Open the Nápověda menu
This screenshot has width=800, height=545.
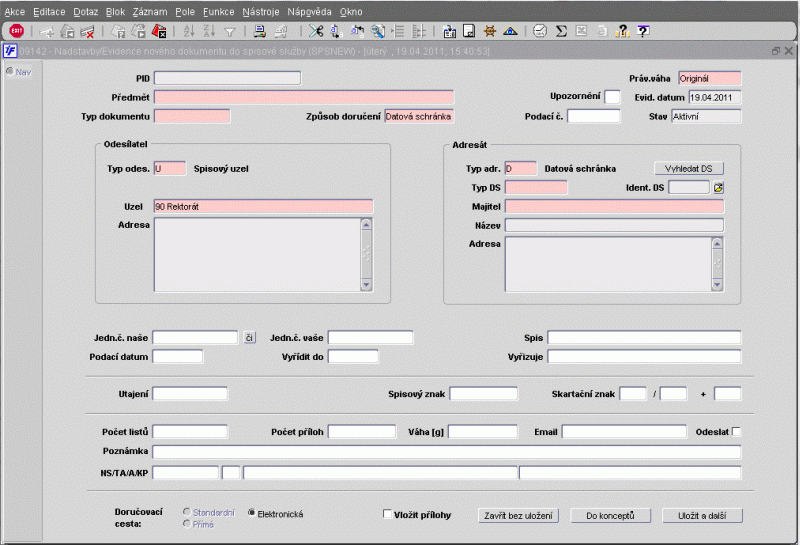[x=309, y=12]
